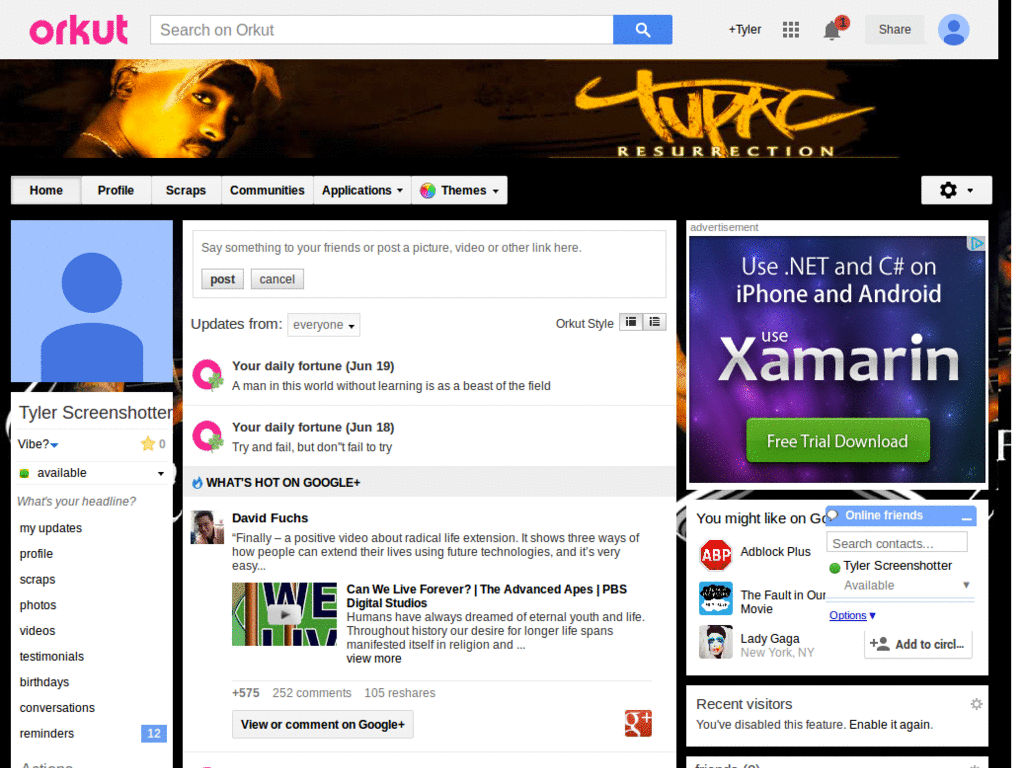Click the Themes color wheel icon
The width and height of the screenshot is (1024, 768).
pyautogui.click(x=428, y=191)
